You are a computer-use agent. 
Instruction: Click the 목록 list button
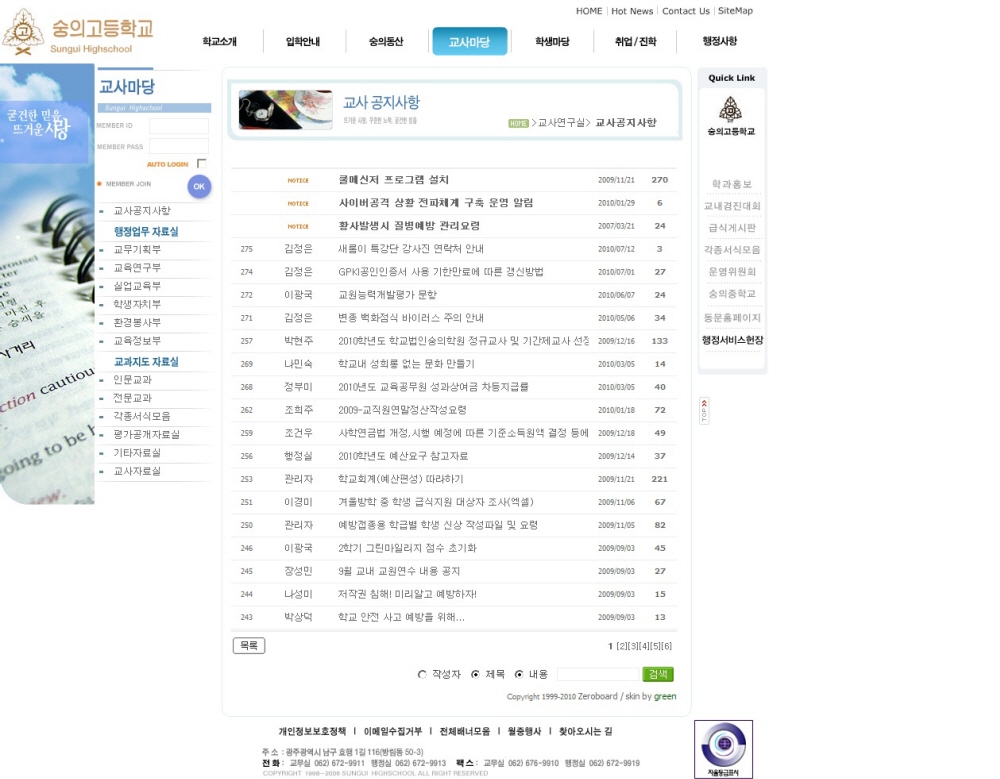click(249, 646)
